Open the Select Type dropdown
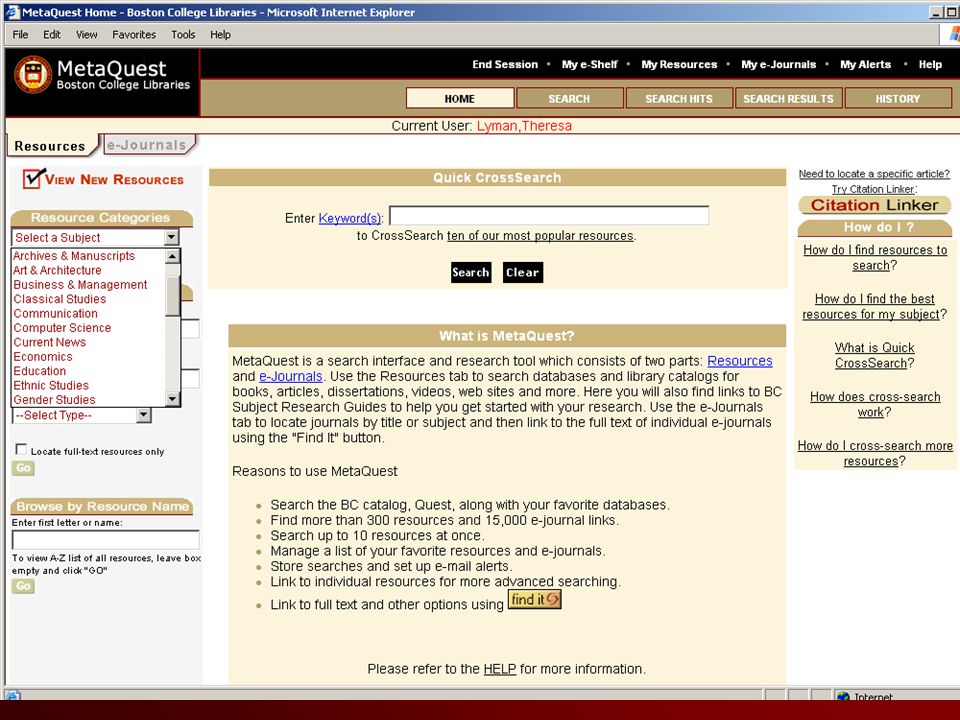The height and width of the screenshot is (720, 960). pyautogui.click(x=81, y=415)
